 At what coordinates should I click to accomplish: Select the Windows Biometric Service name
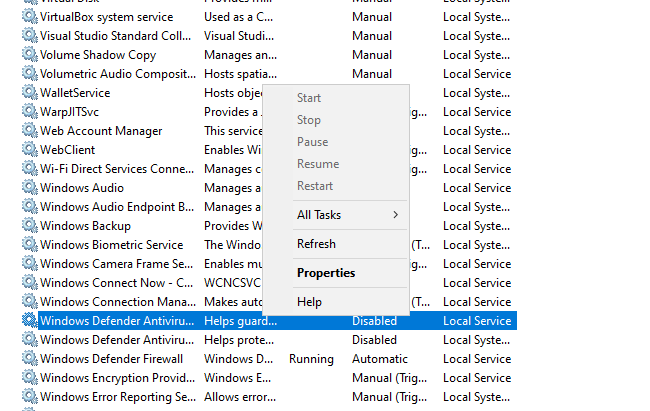tap(112, 245)
